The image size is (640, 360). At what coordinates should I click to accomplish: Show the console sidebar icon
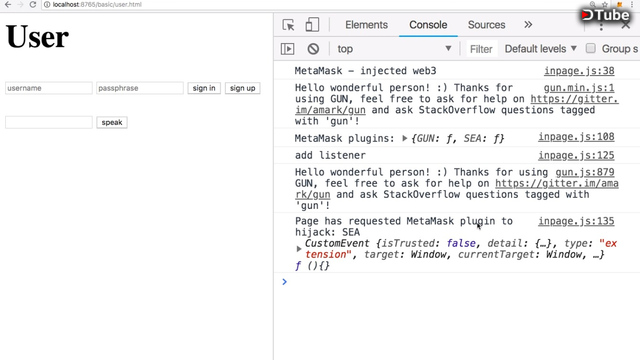pyautogui.click(x=287, y=49)
